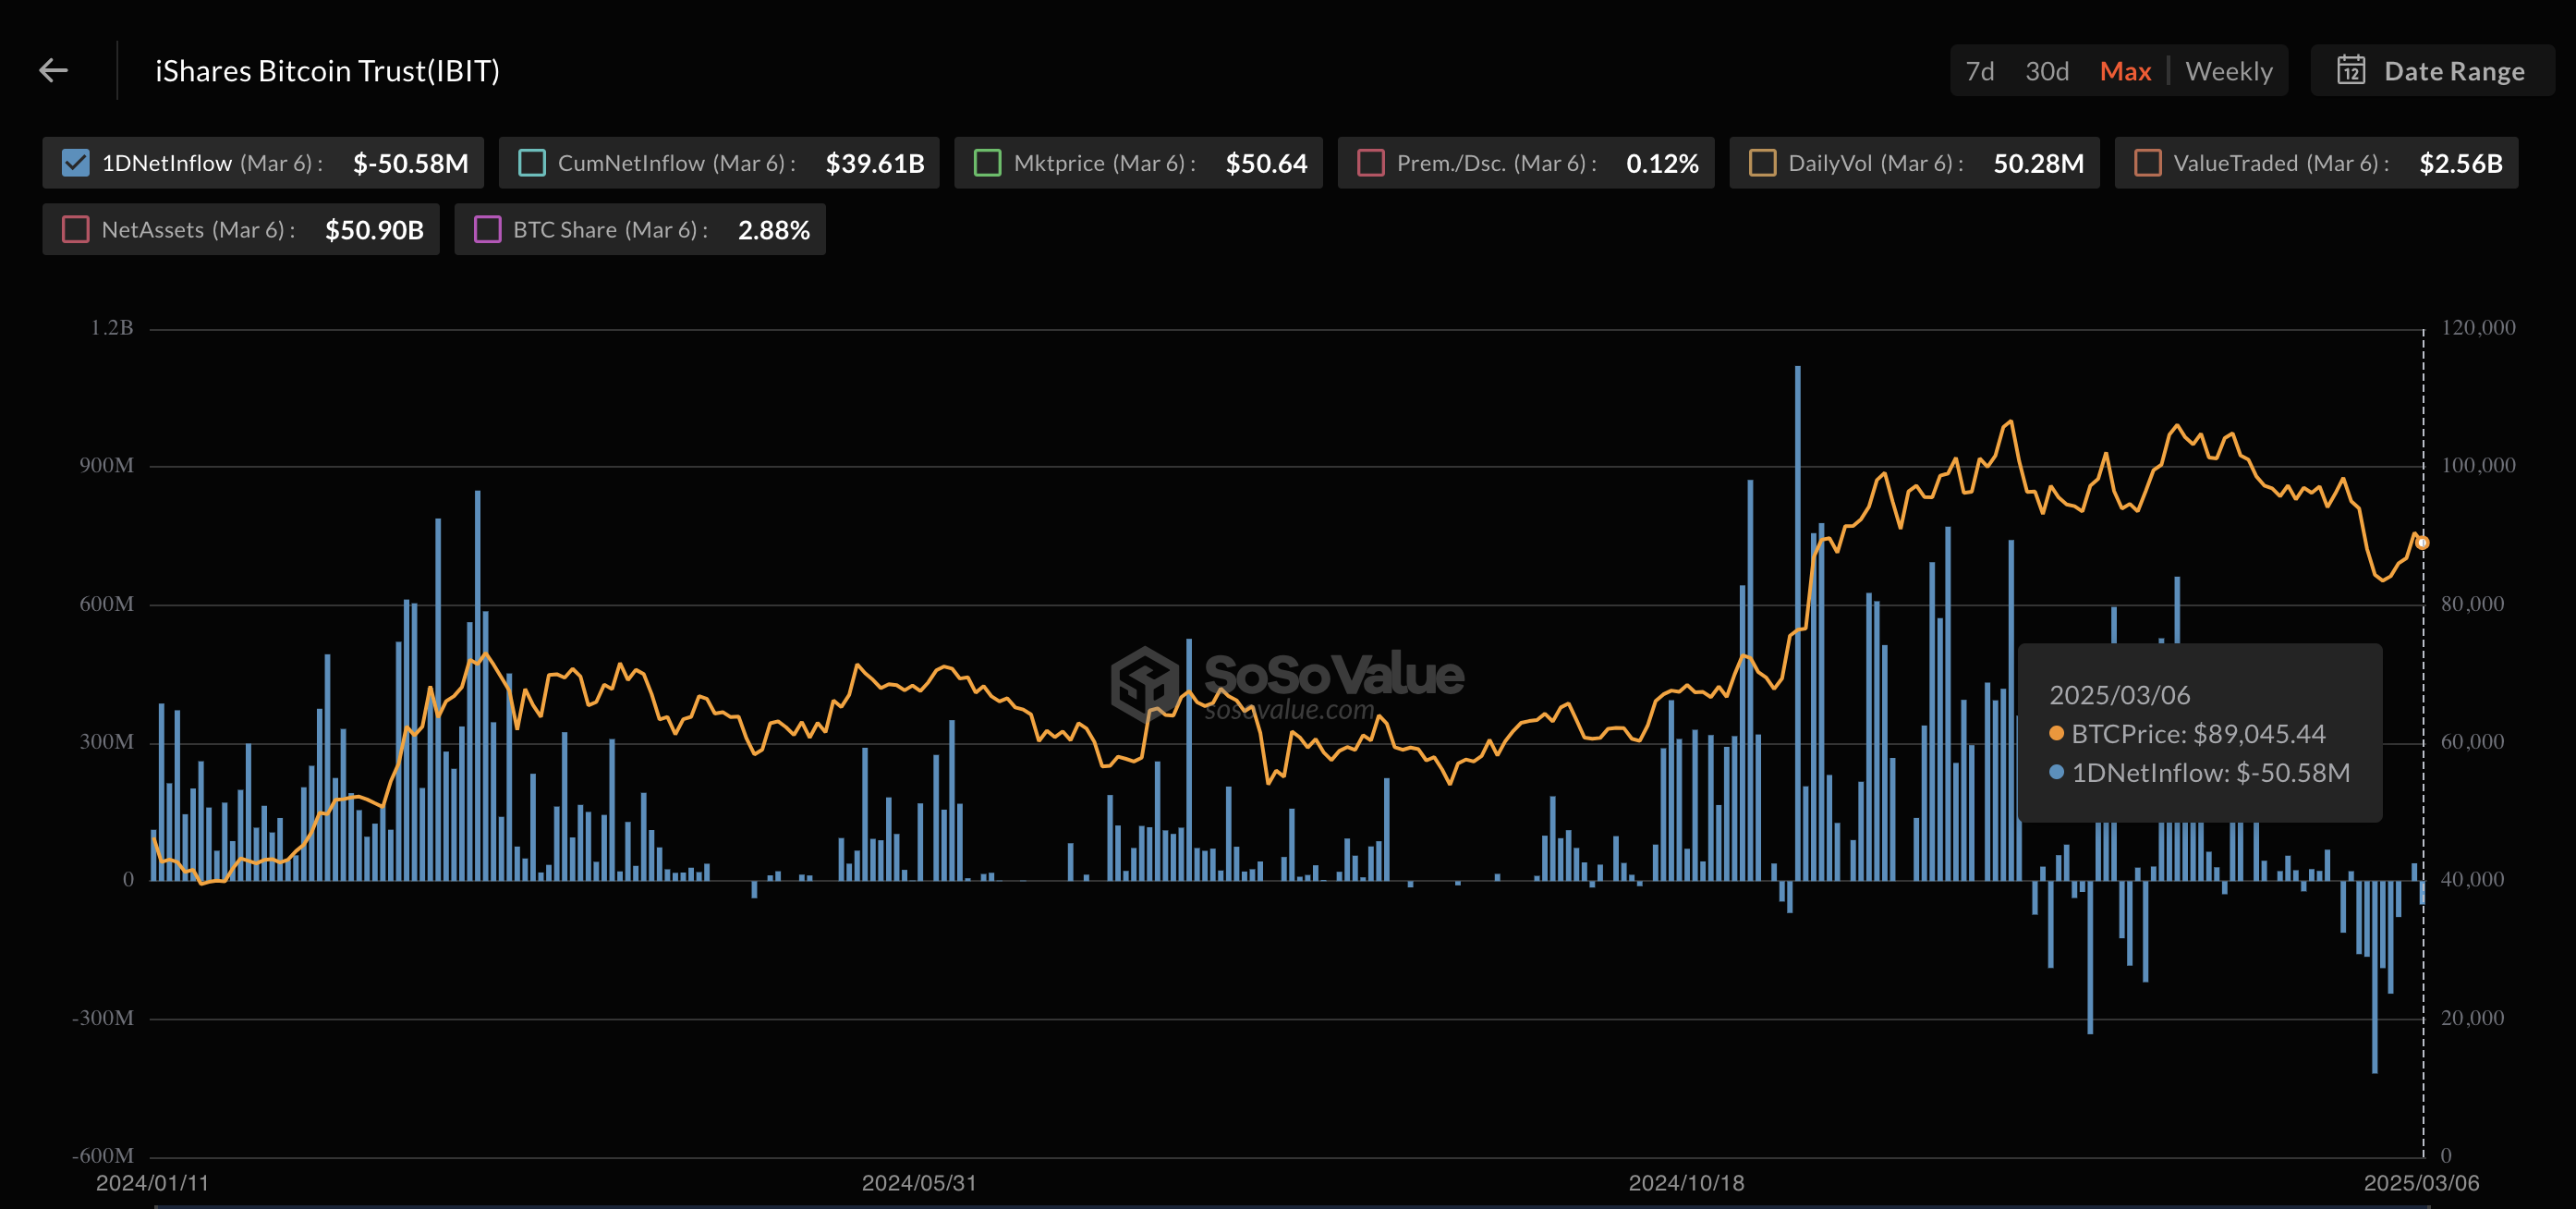The height and width of the screenshot is (1209, 2576).
Task: Click the 2024/10/18 axis date label
Action: 1686,1183
